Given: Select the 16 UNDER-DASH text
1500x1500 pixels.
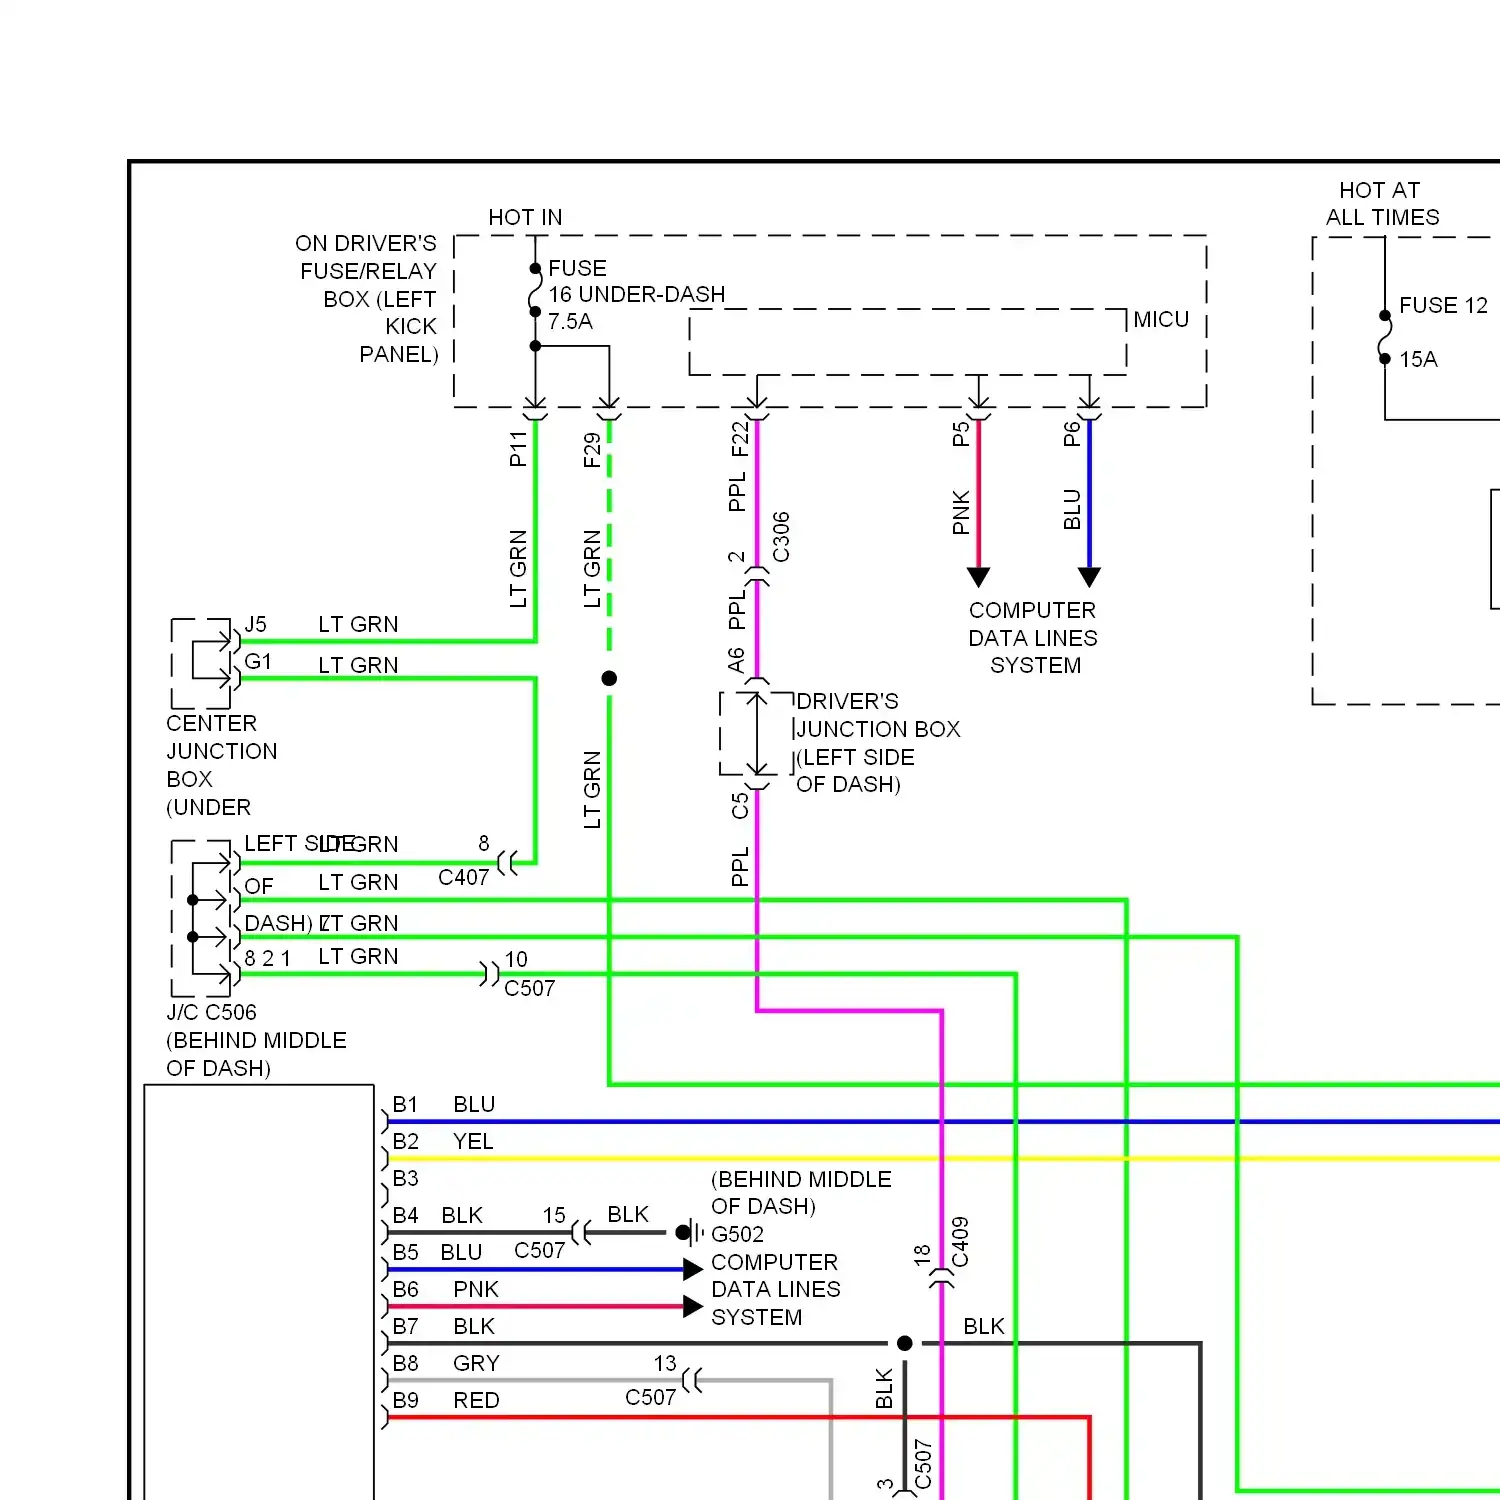Looking at the screenshot, I should 637,295.
